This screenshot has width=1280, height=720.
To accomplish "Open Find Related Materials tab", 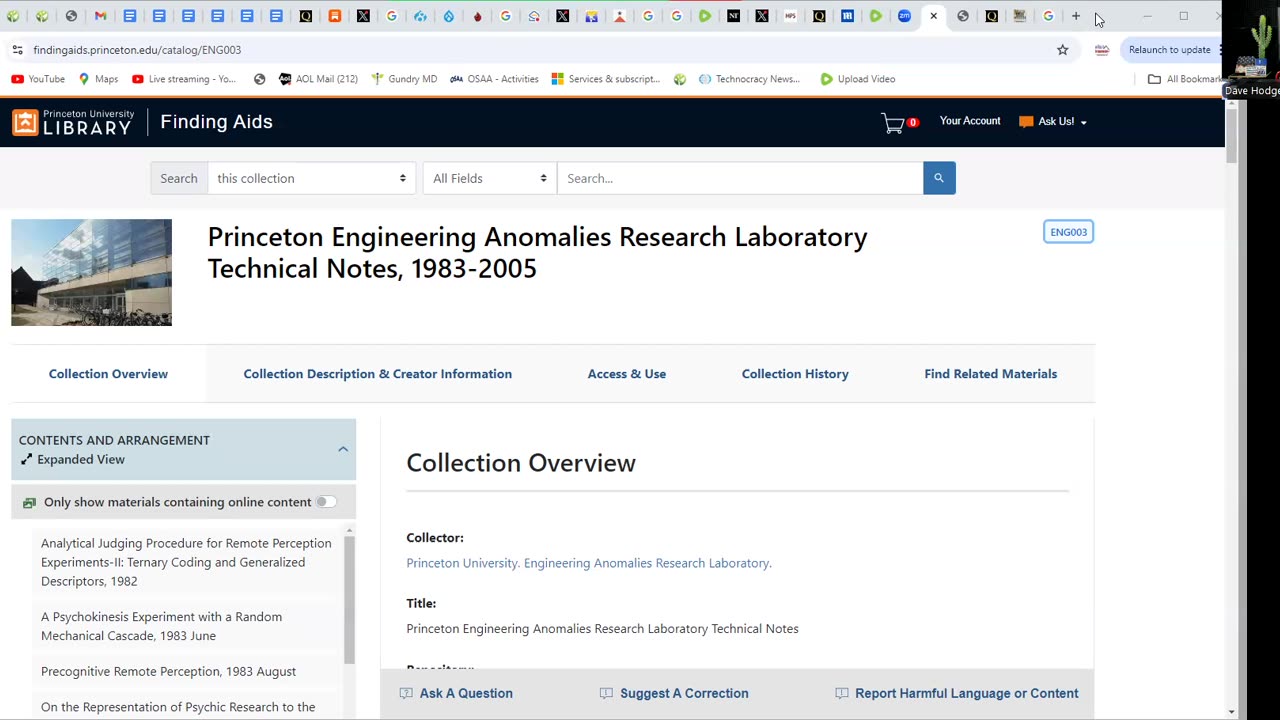I will point(990,374).
